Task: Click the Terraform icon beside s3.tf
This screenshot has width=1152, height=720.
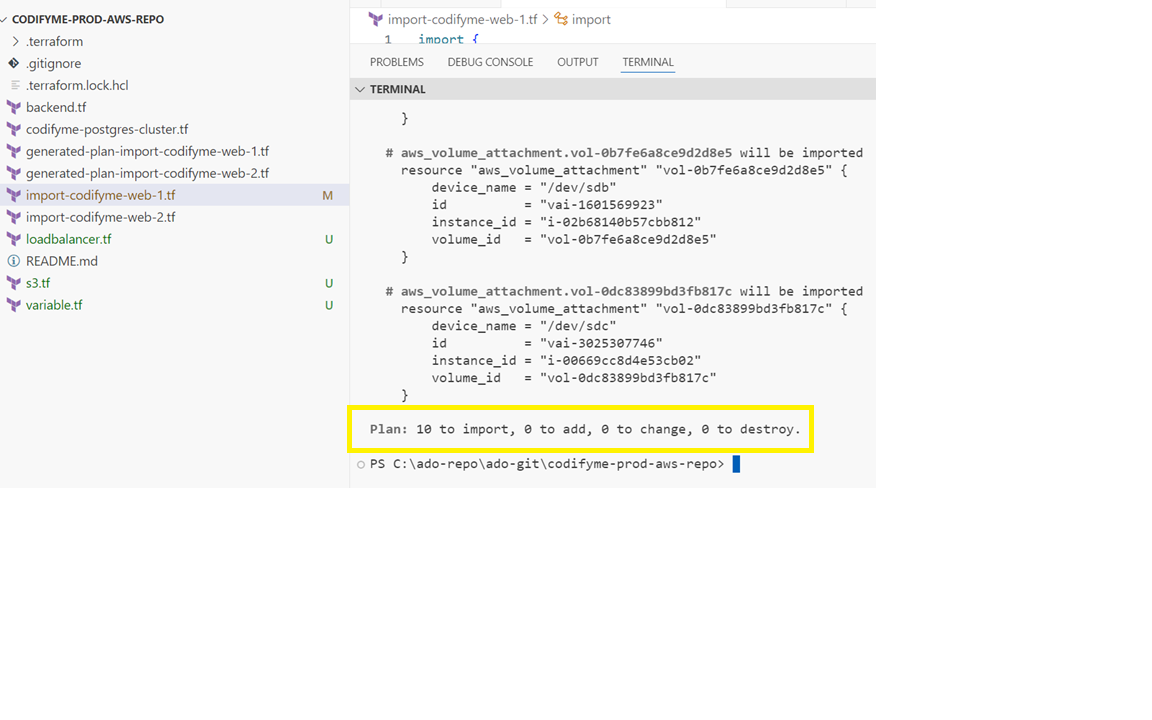Action: pos(14,283)
